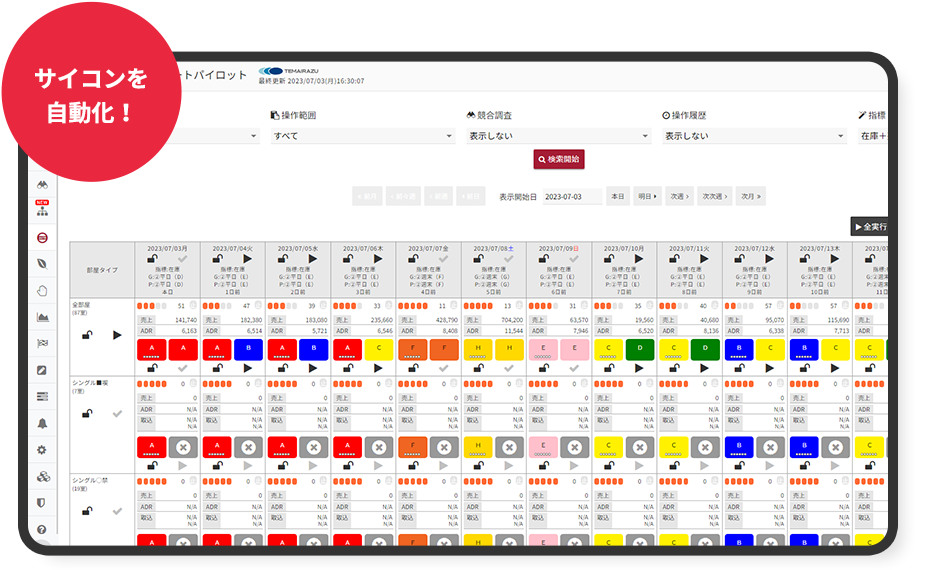Click the 次次週 button
The image size is (930, 570).
click(715, 196)
